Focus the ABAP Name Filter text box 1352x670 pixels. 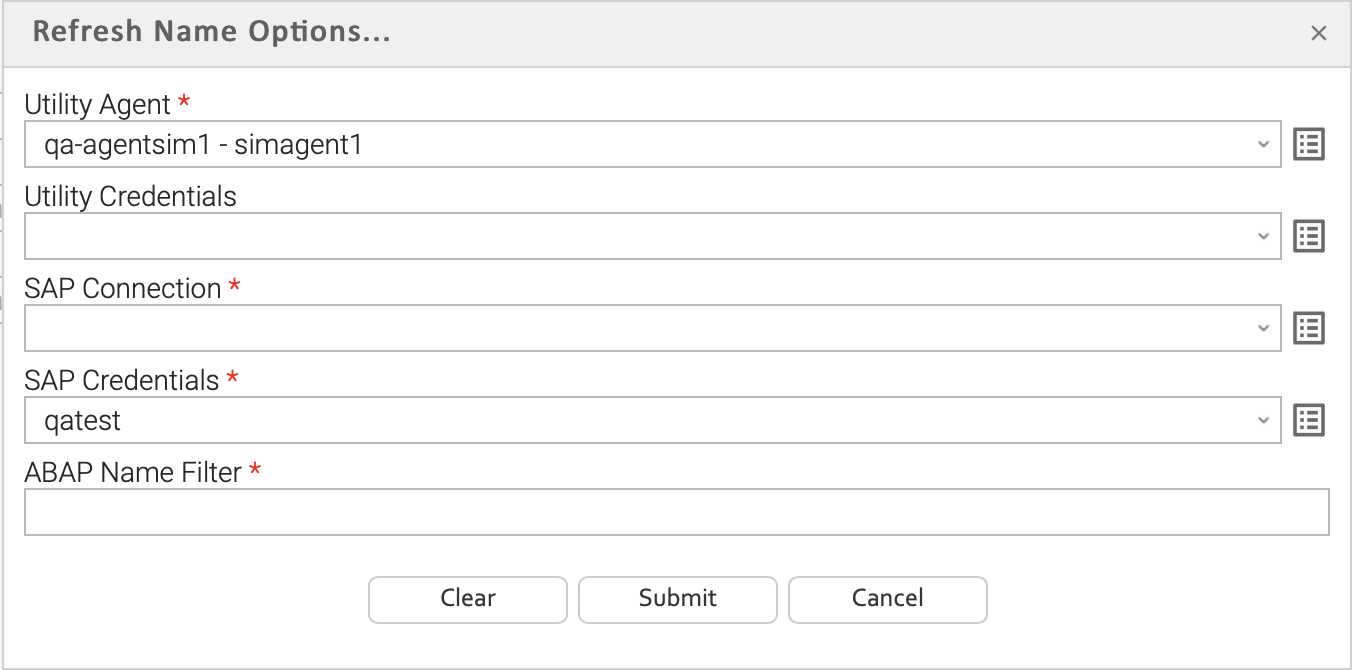coord(676,512)
